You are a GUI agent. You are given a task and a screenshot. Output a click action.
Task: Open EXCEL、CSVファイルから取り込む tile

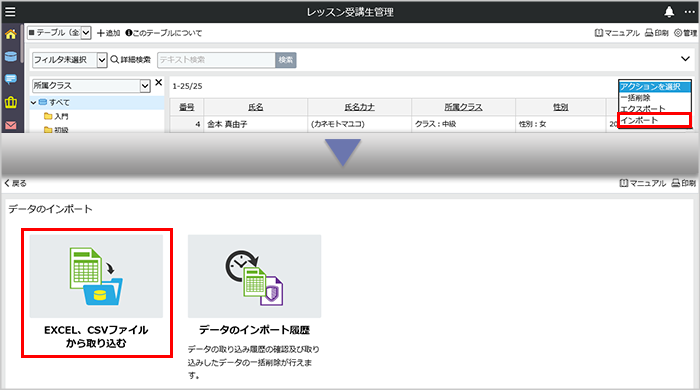click(x=96, y=293)
